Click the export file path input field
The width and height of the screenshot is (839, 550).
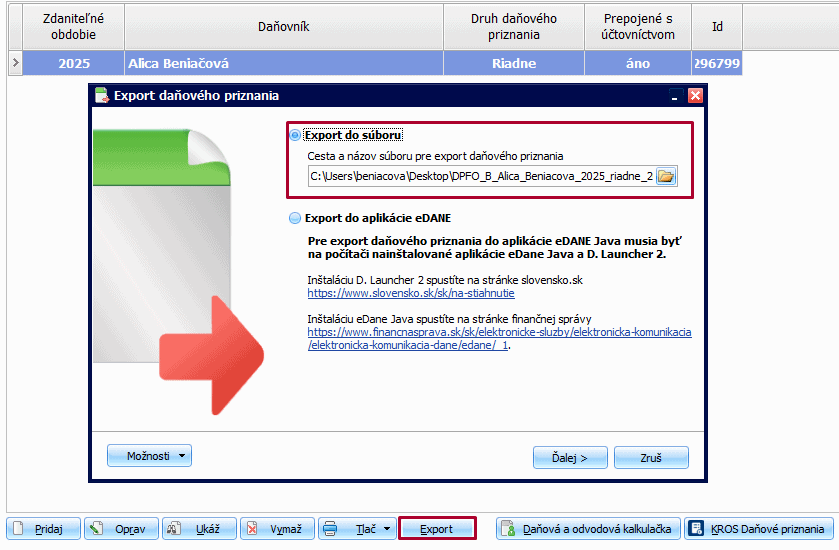point(481,176)
